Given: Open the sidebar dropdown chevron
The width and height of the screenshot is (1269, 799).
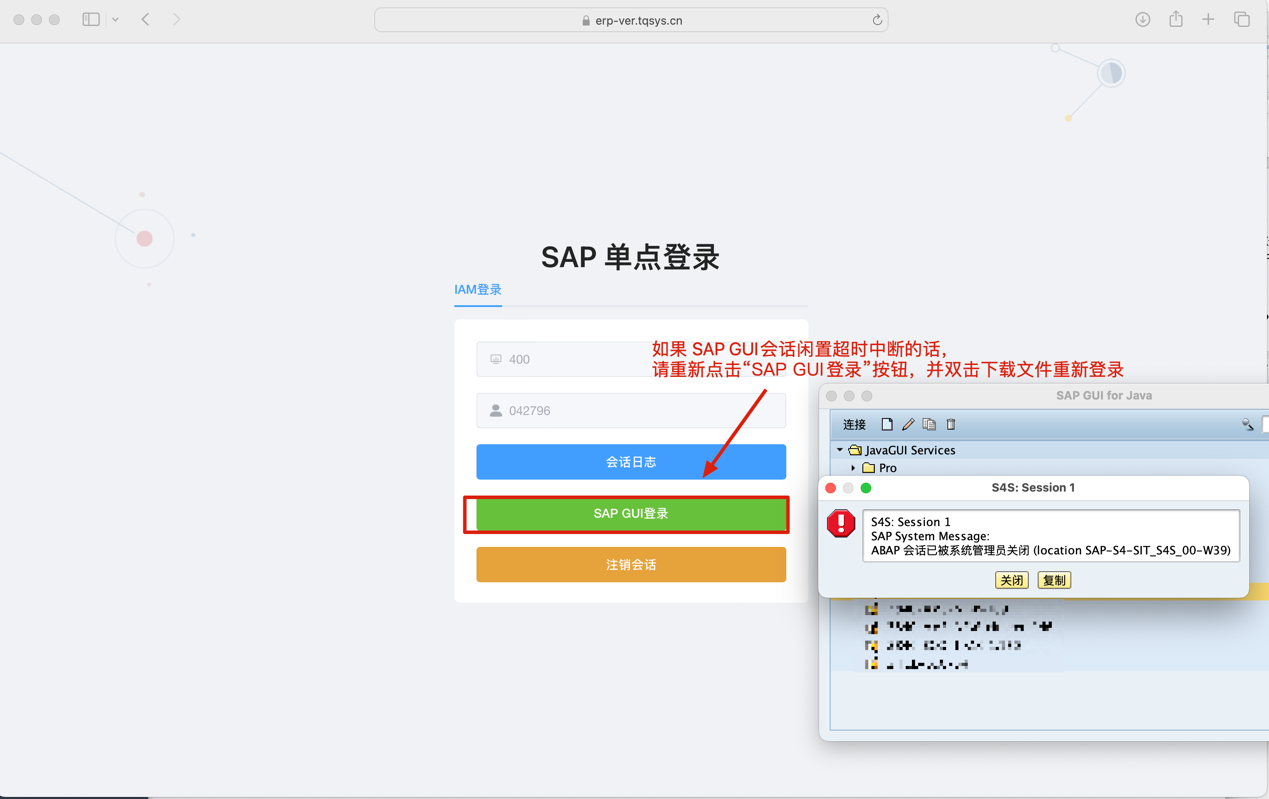Looking at the screenshot, I should click(x=115, y=20).
